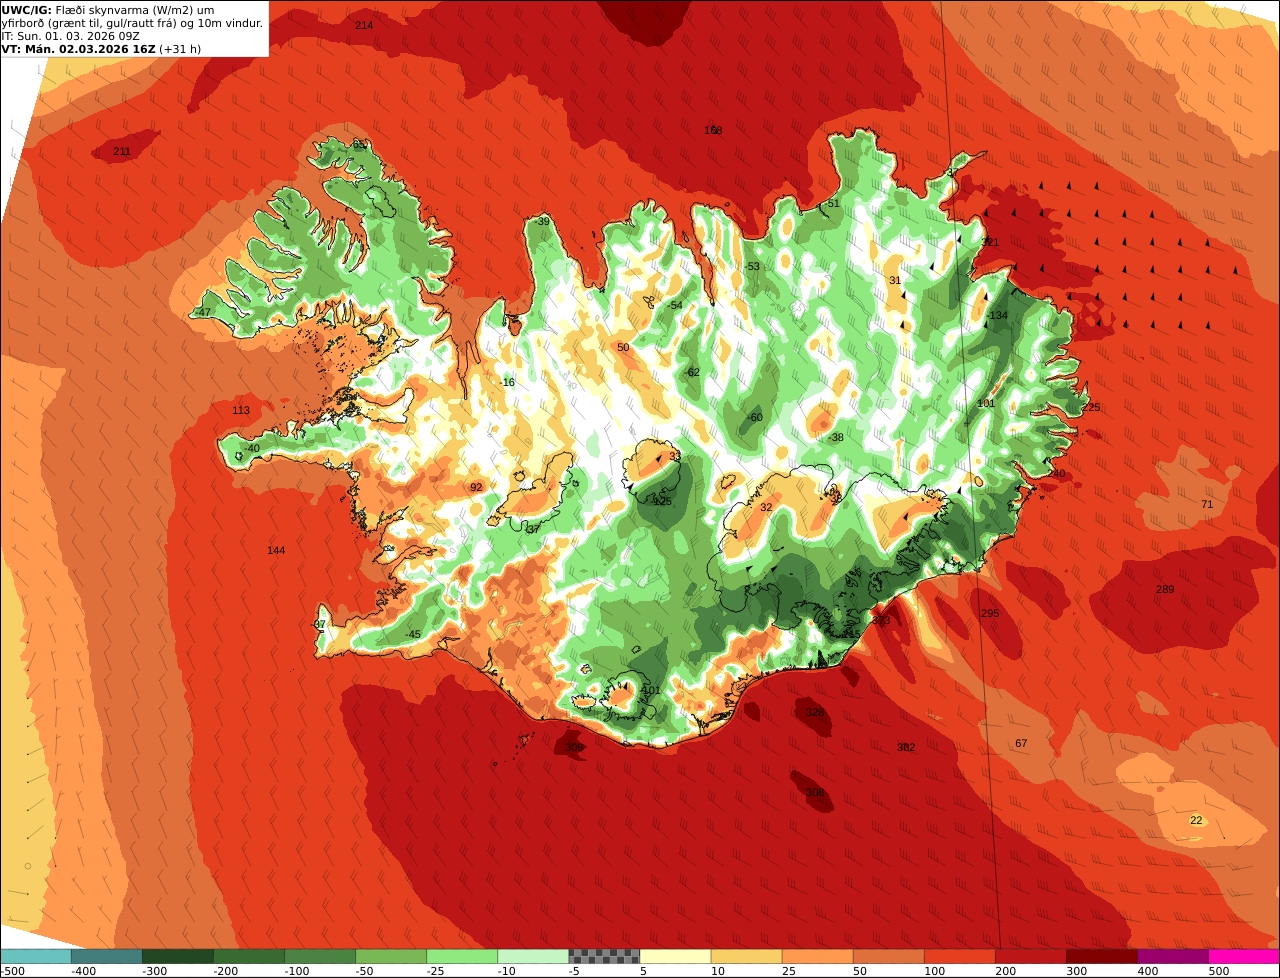1280x978 pixels.
Task: Click the "214" value north of Iceland
Action: [364, 25]
